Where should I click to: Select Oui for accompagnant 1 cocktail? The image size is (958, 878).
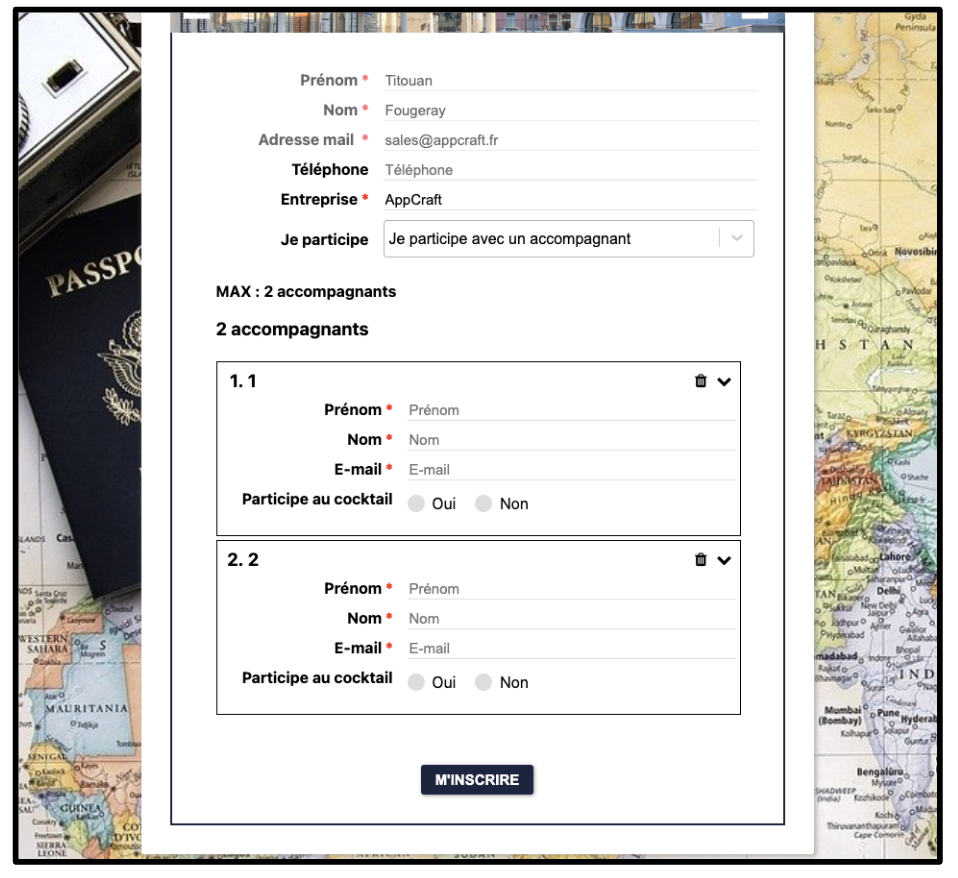tap(417, 504)
